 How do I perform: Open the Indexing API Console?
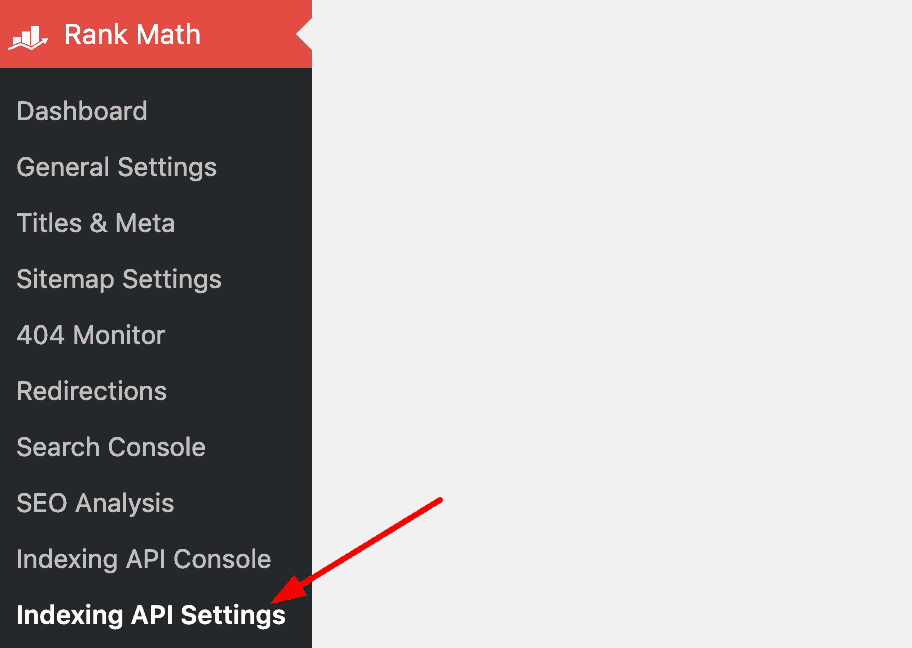click(143, 559)
